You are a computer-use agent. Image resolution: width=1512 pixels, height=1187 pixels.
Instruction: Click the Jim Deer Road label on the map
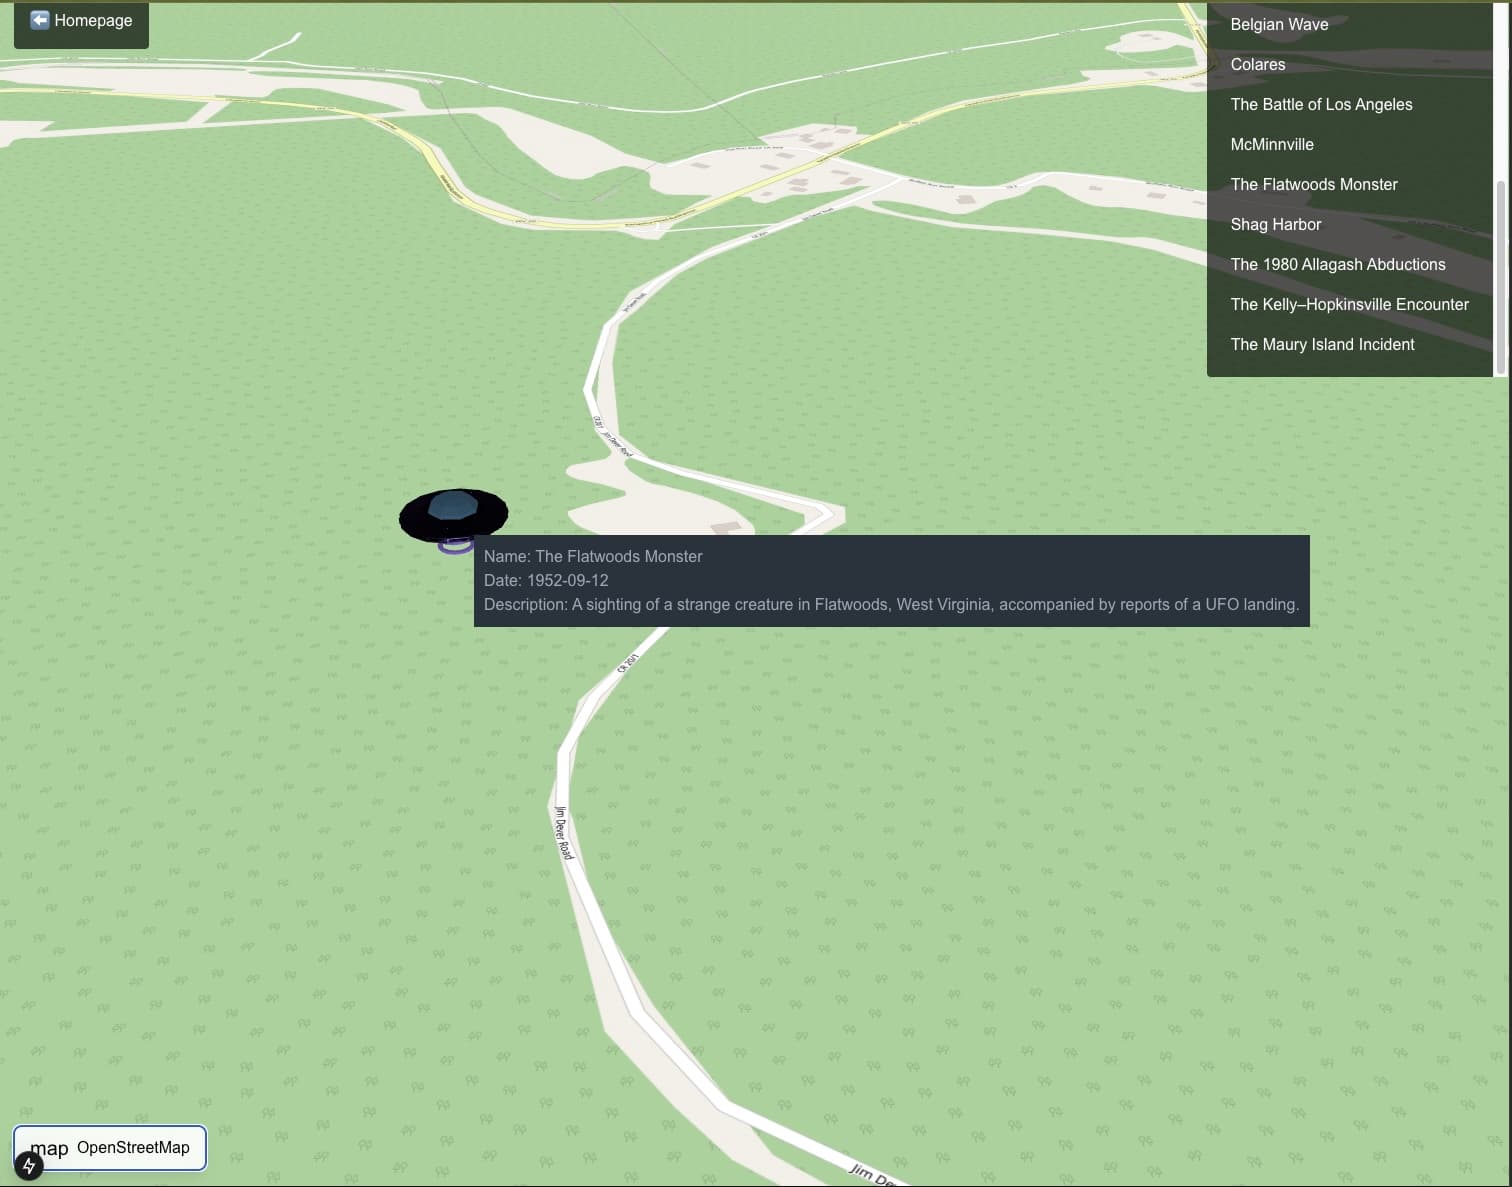tap(564, 832)
